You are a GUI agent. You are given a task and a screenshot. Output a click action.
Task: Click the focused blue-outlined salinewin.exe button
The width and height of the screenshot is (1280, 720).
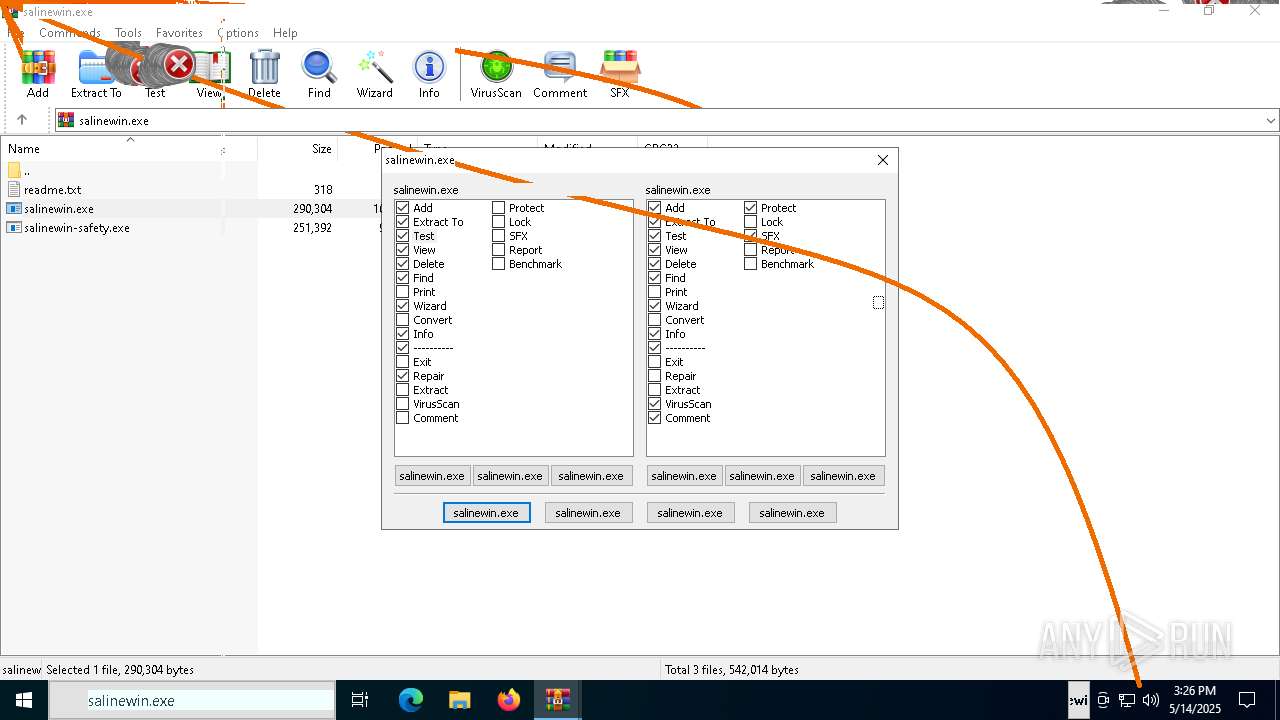tap(486, 512)
